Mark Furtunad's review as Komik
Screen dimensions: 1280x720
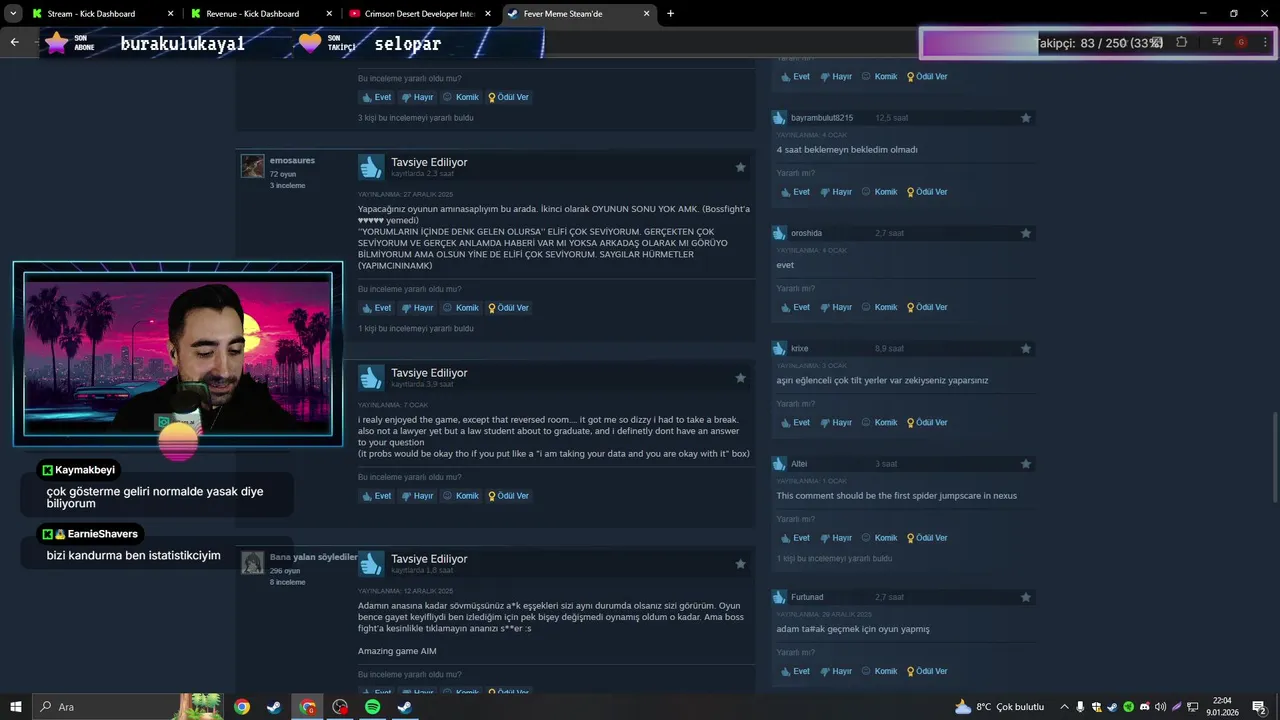pos(880,671)
